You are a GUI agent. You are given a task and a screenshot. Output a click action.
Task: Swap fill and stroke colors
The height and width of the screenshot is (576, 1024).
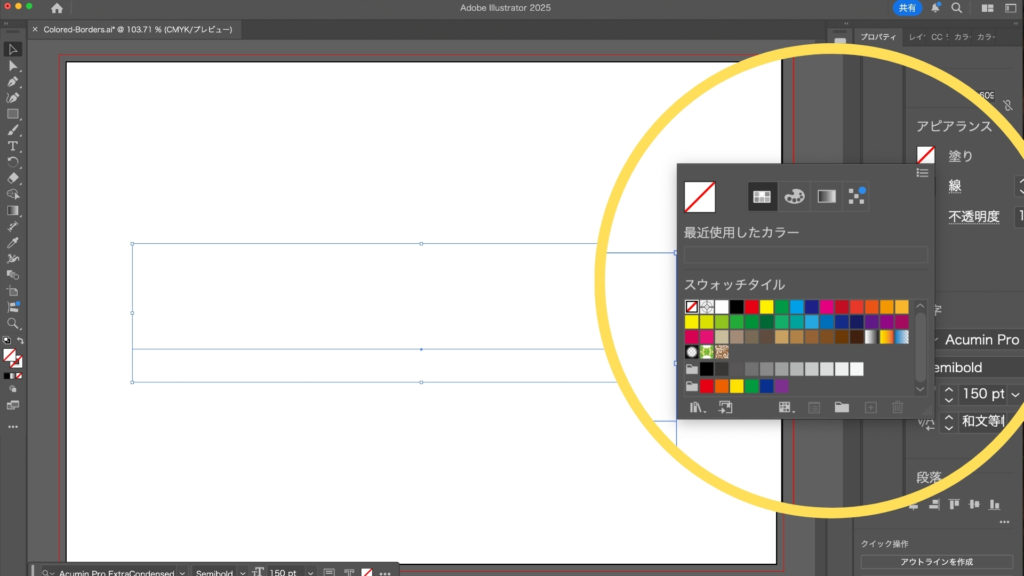click(20, 342)
